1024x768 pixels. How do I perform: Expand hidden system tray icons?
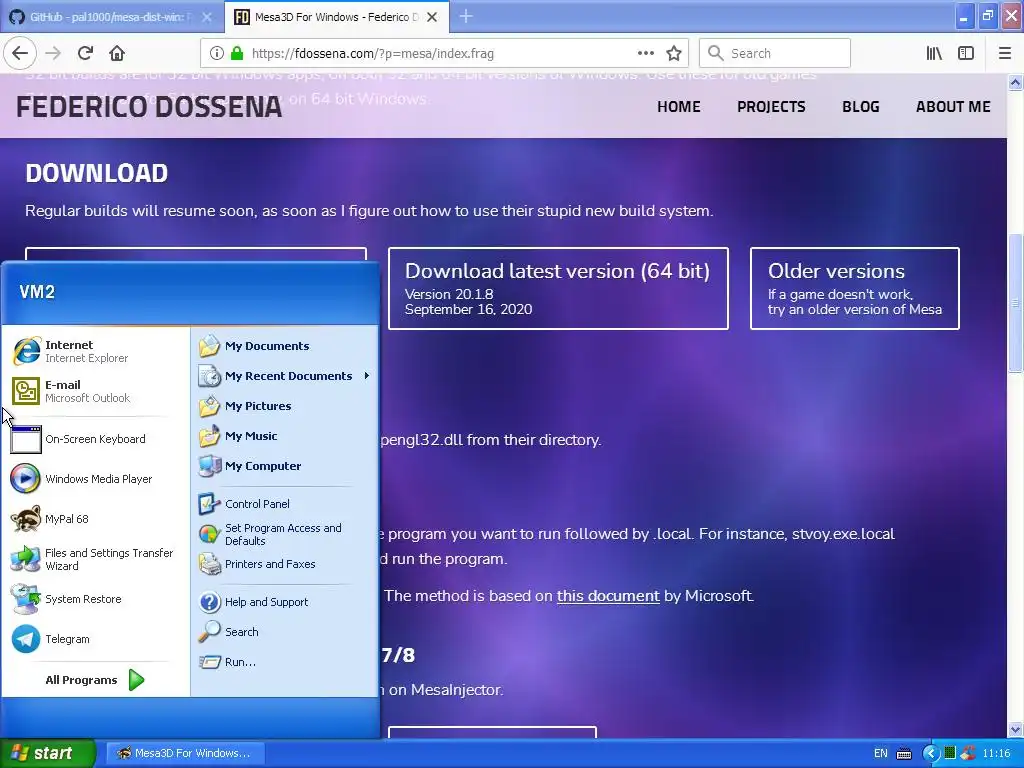click(x=931, y=754)
